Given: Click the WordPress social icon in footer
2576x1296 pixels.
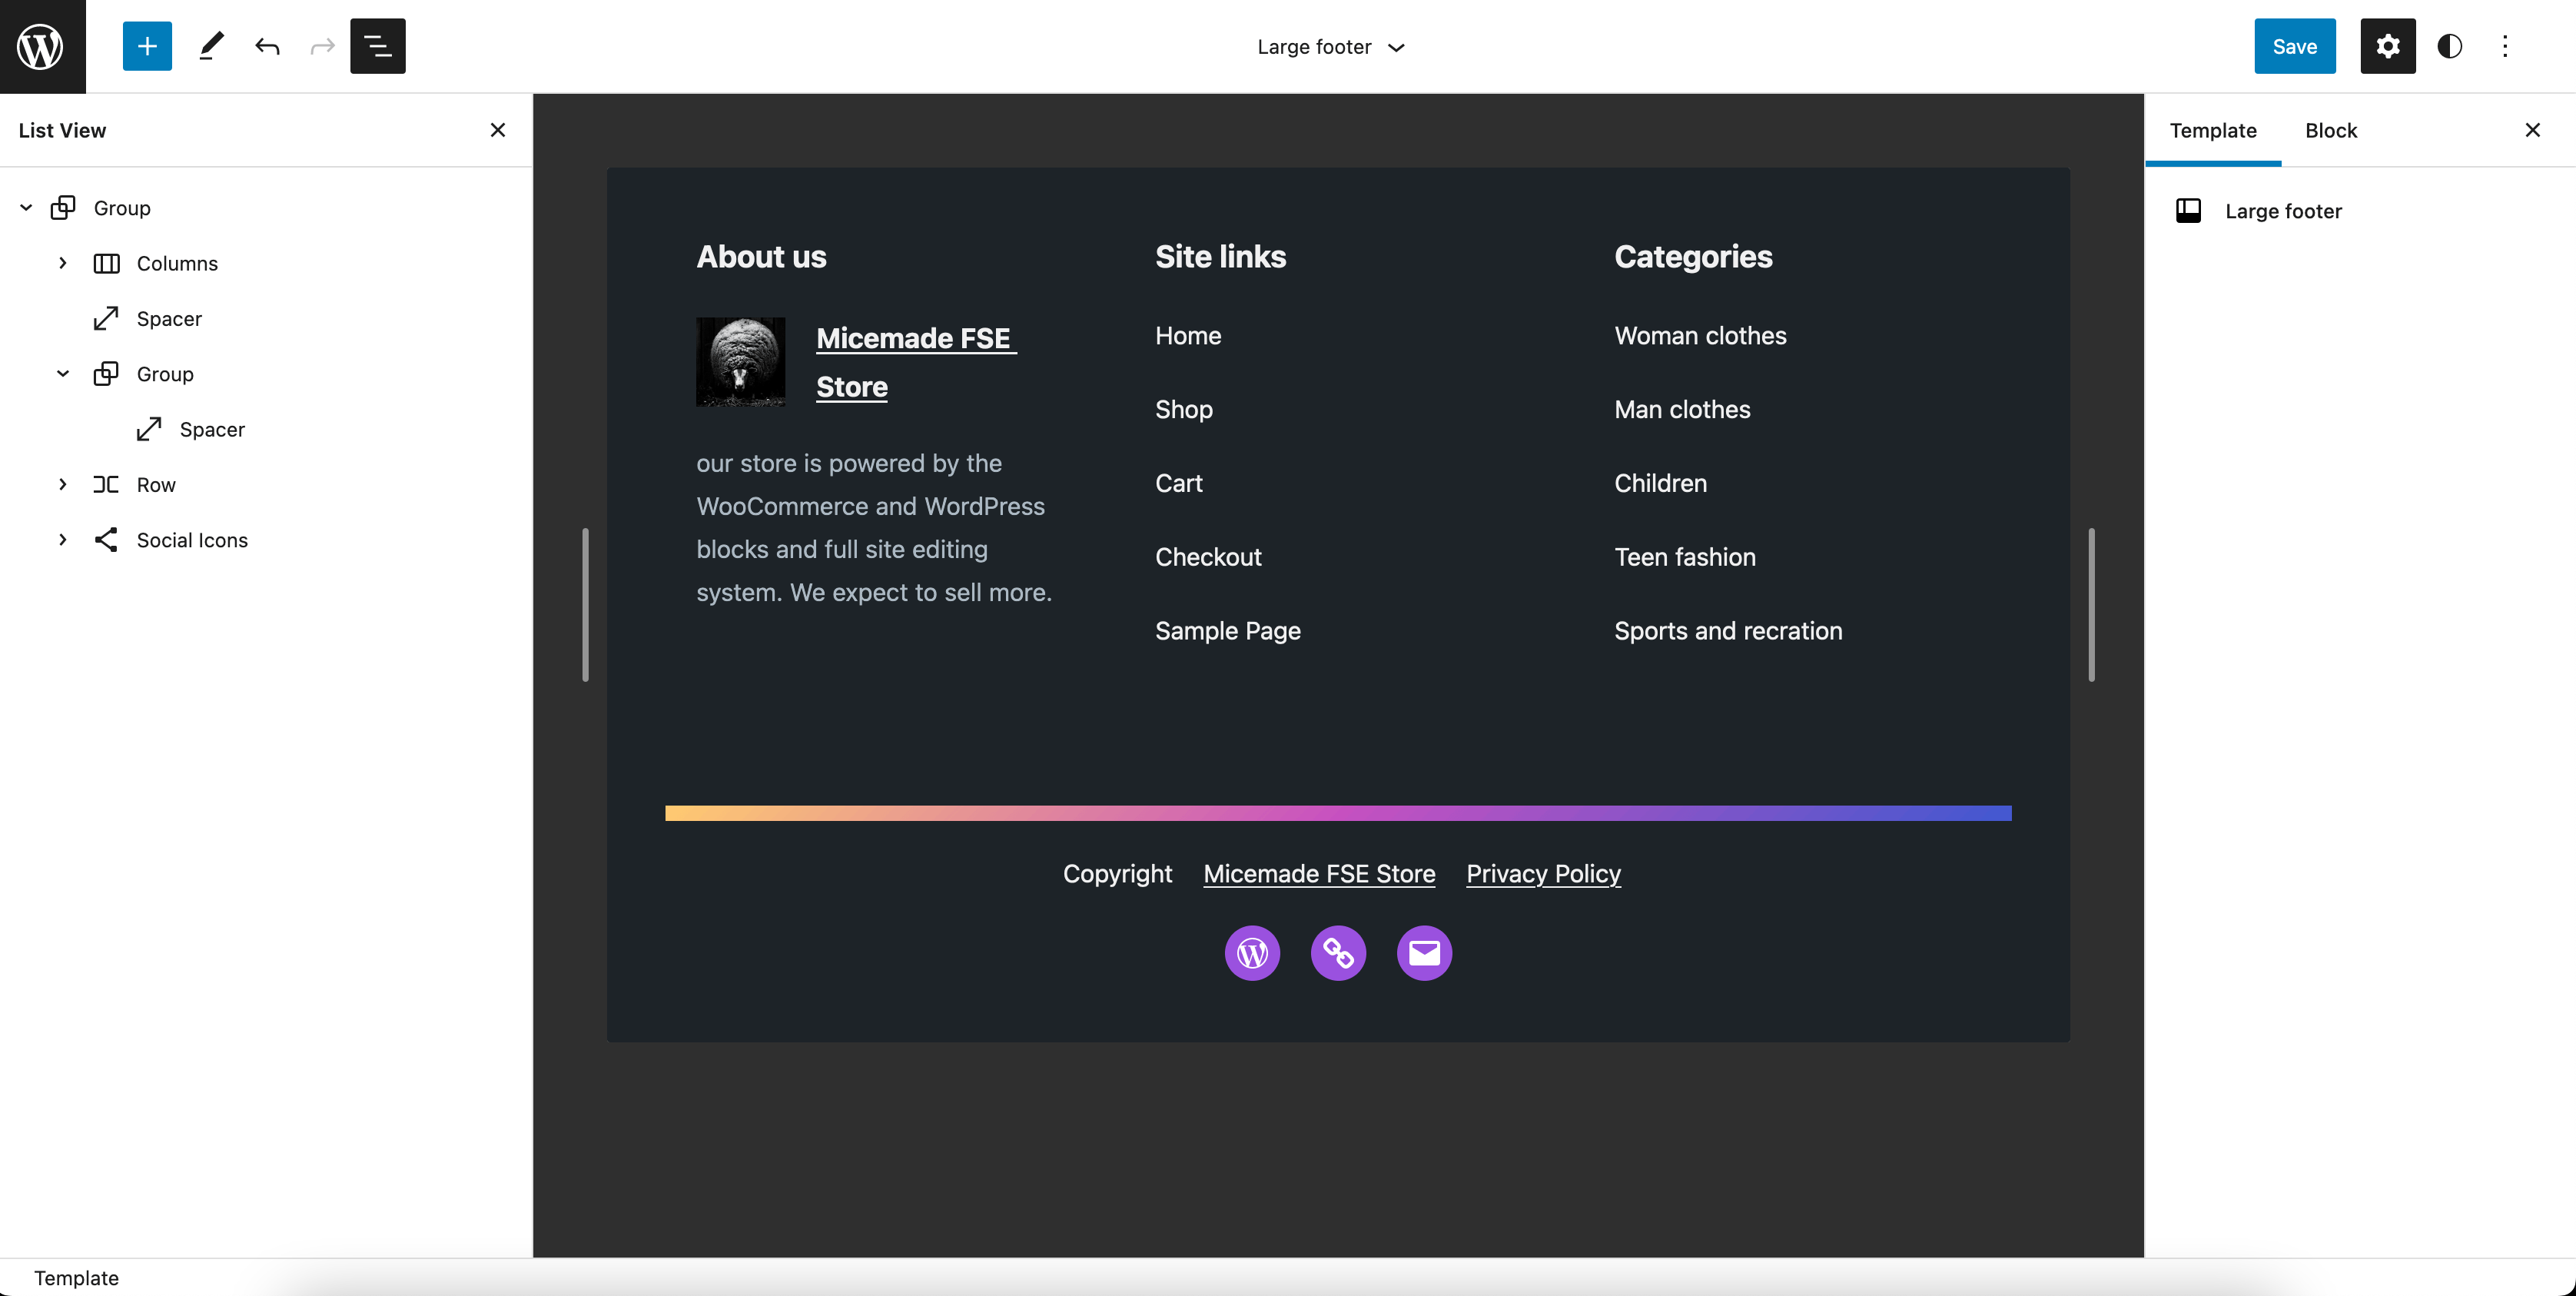Looking at the screenshot, I should (1252, 953).
